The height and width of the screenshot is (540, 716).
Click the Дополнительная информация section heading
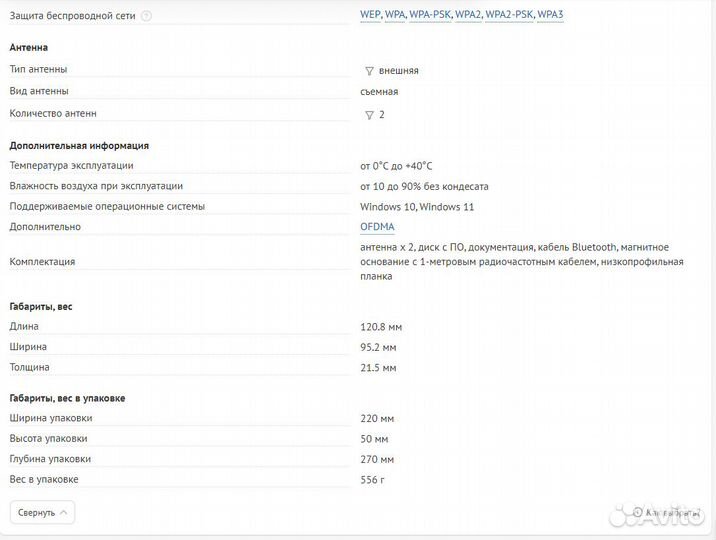79,145
